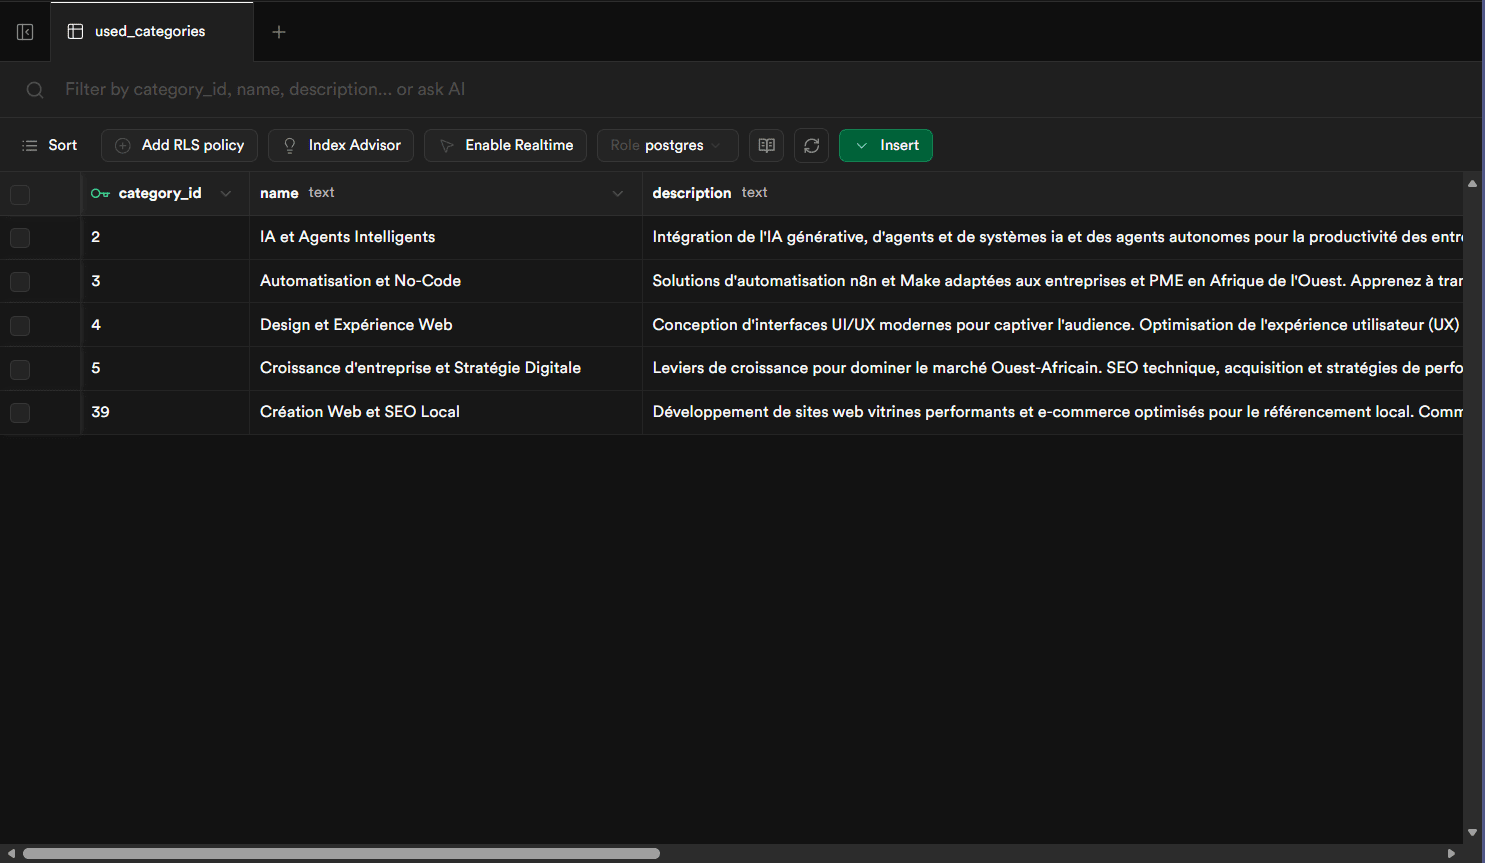Open Index Advisor
This screenshot has height=863, width=1485.
[x=341, y=145]
